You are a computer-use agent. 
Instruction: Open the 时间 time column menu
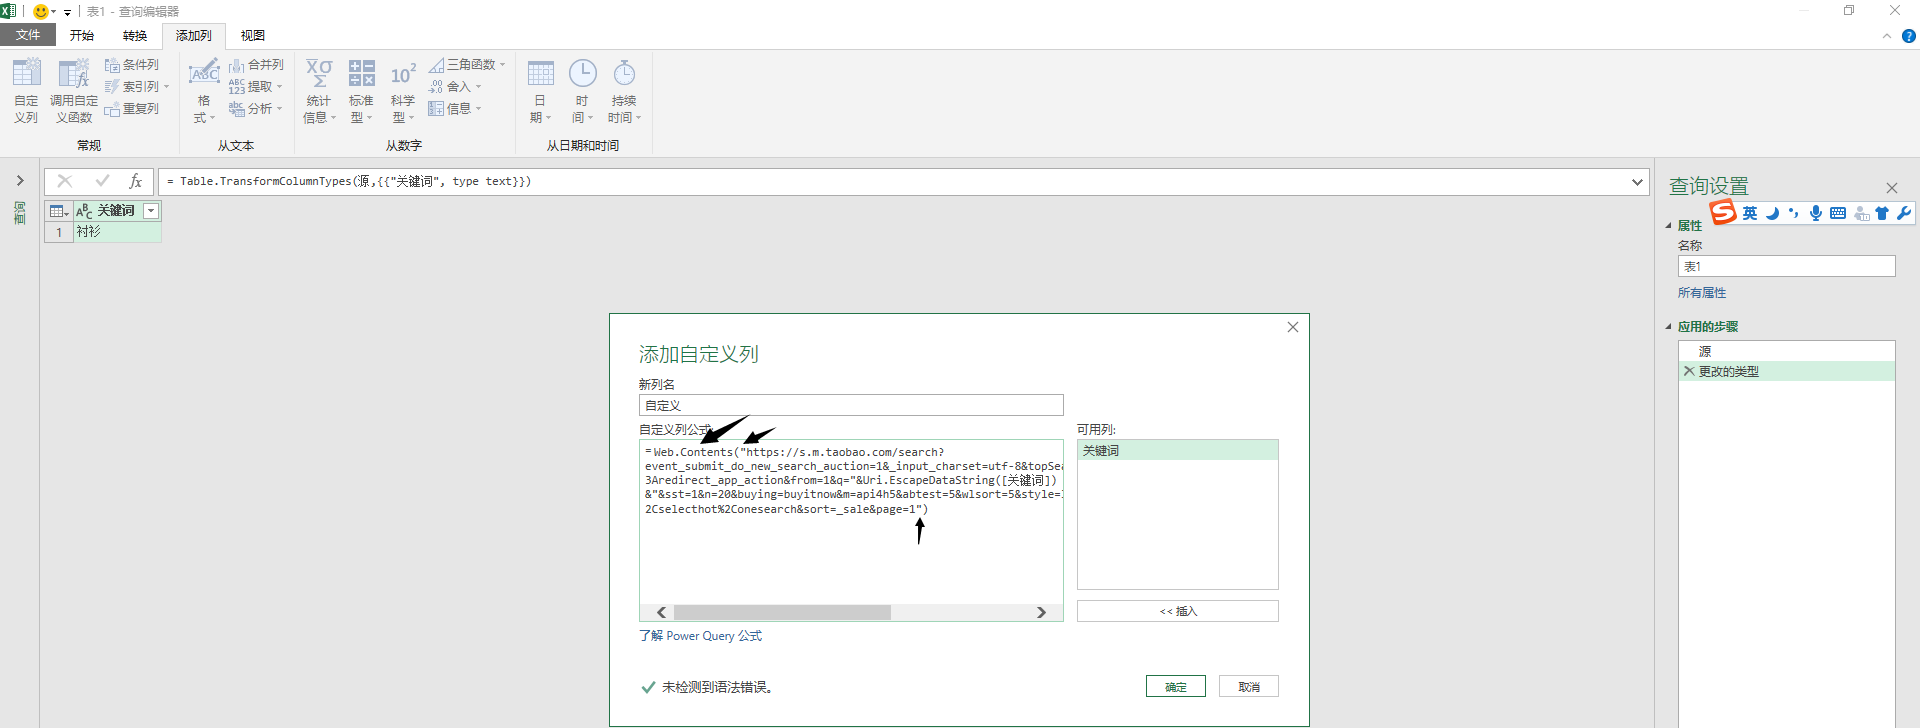point(582,90)
